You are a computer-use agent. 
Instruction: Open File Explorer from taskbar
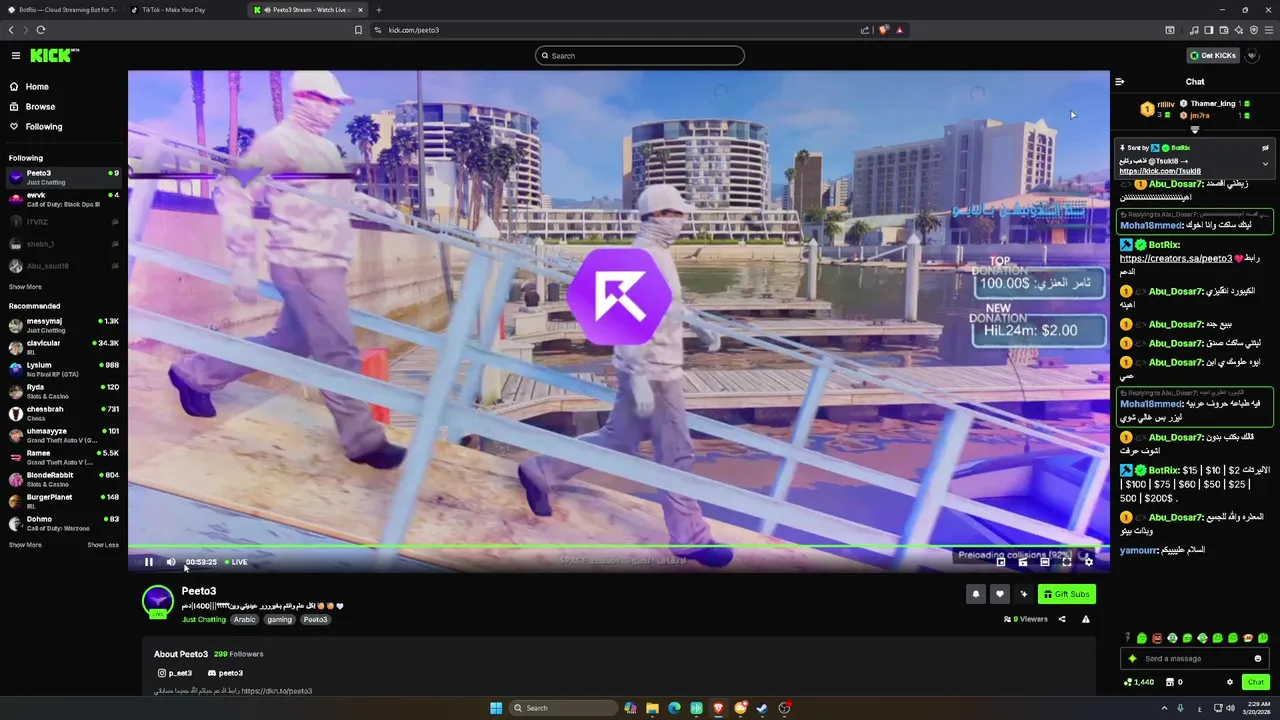pyautogui.click(x=652, y=708)
